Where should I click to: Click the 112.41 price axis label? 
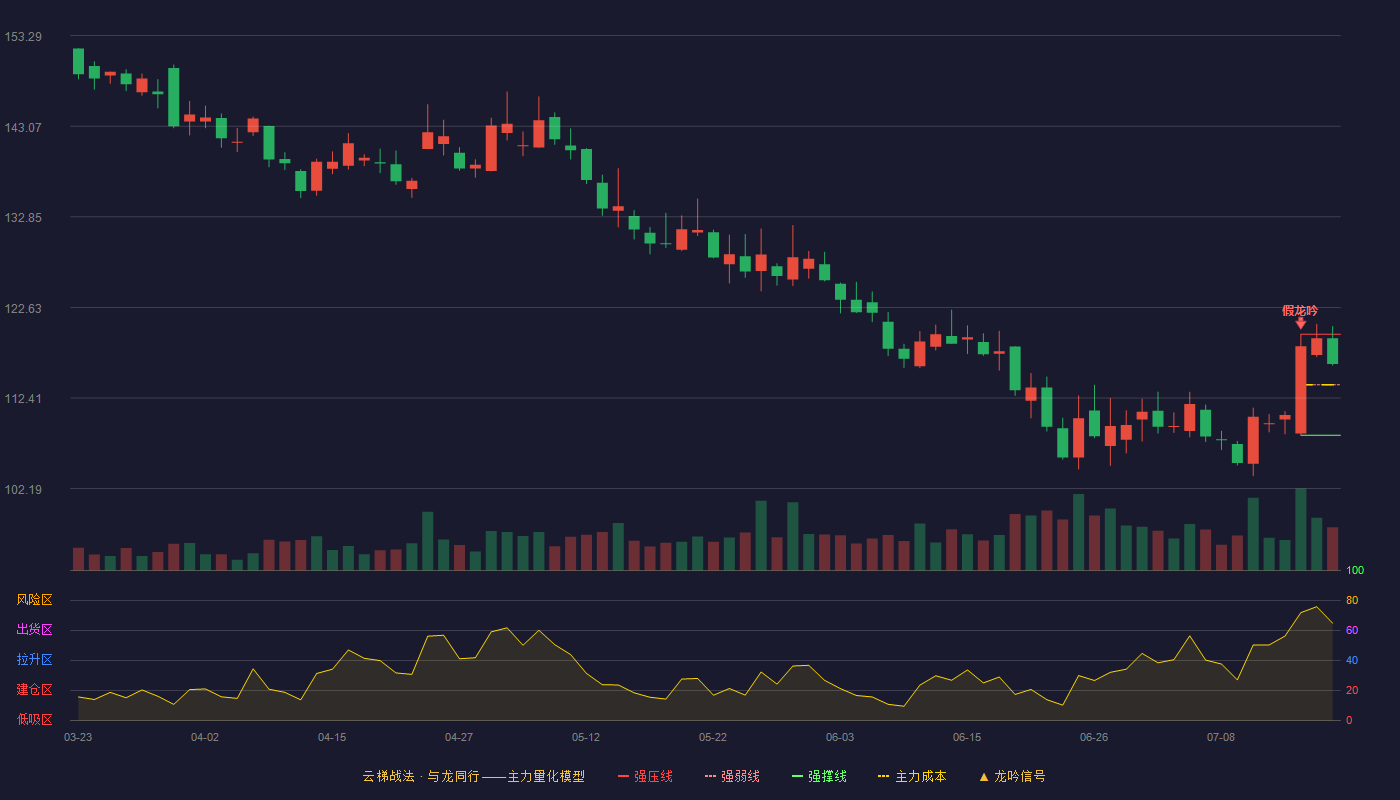(x=23, y=399)
